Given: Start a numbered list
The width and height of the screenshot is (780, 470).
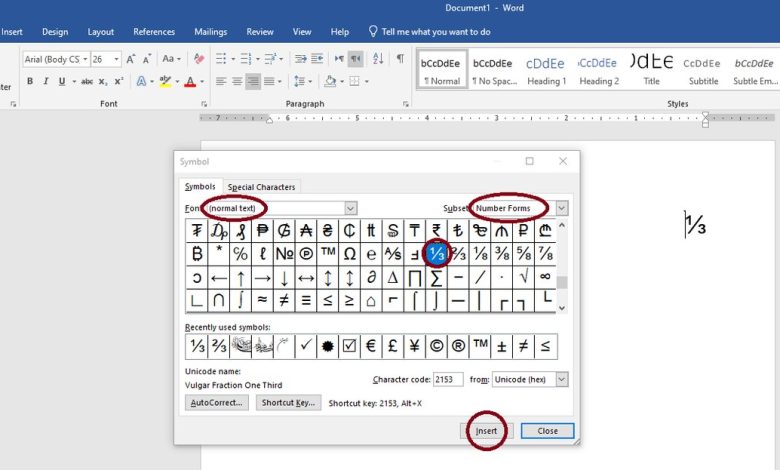Looking at the screenshot, I should click(246, 59).
